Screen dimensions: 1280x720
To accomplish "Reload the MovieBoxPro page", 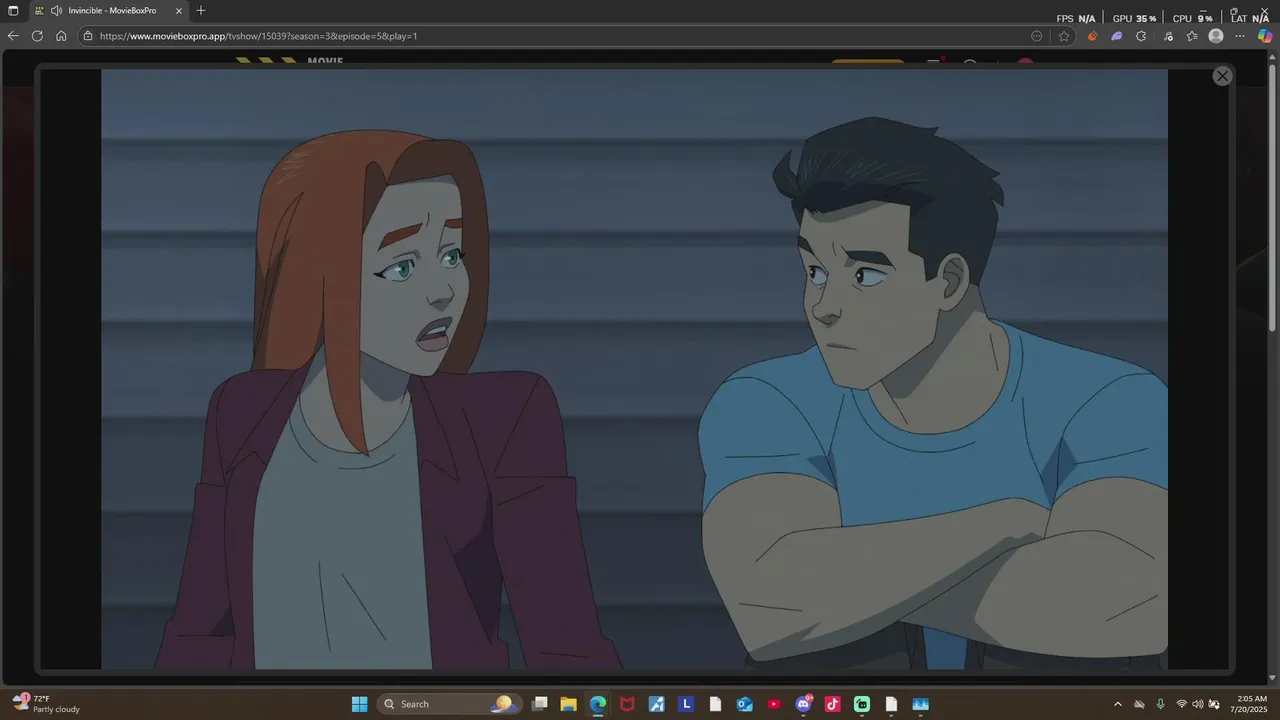I will pos(37,36).
